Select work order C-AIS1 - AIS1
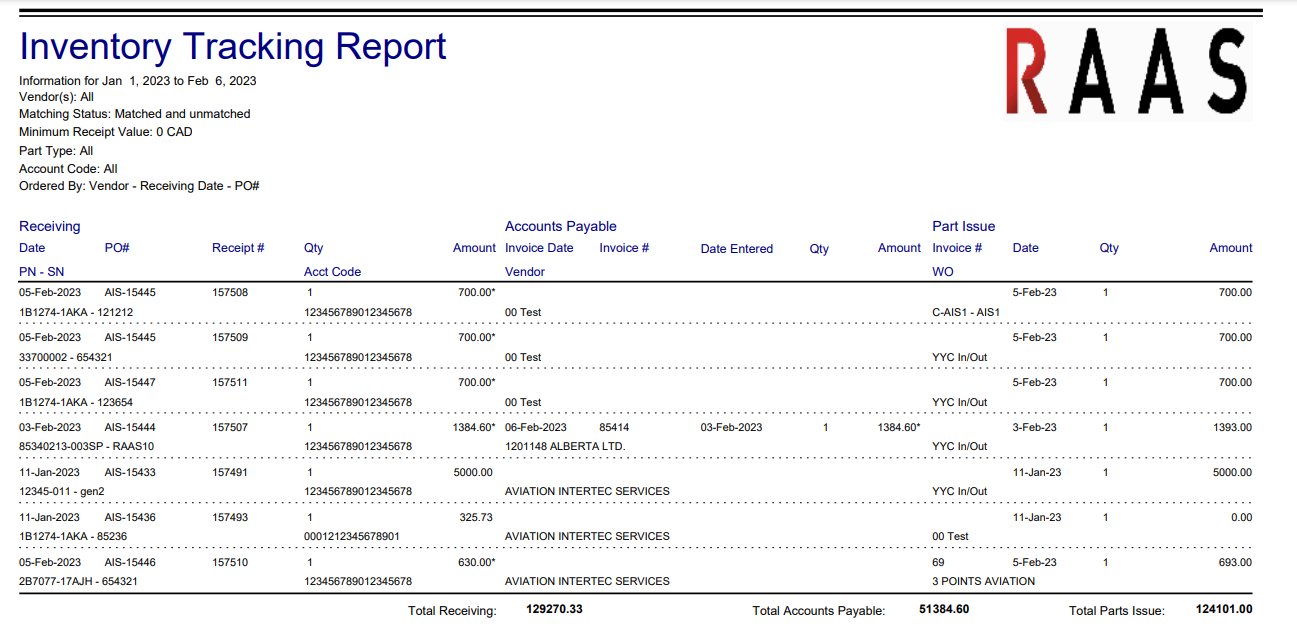 click(965, 312)
